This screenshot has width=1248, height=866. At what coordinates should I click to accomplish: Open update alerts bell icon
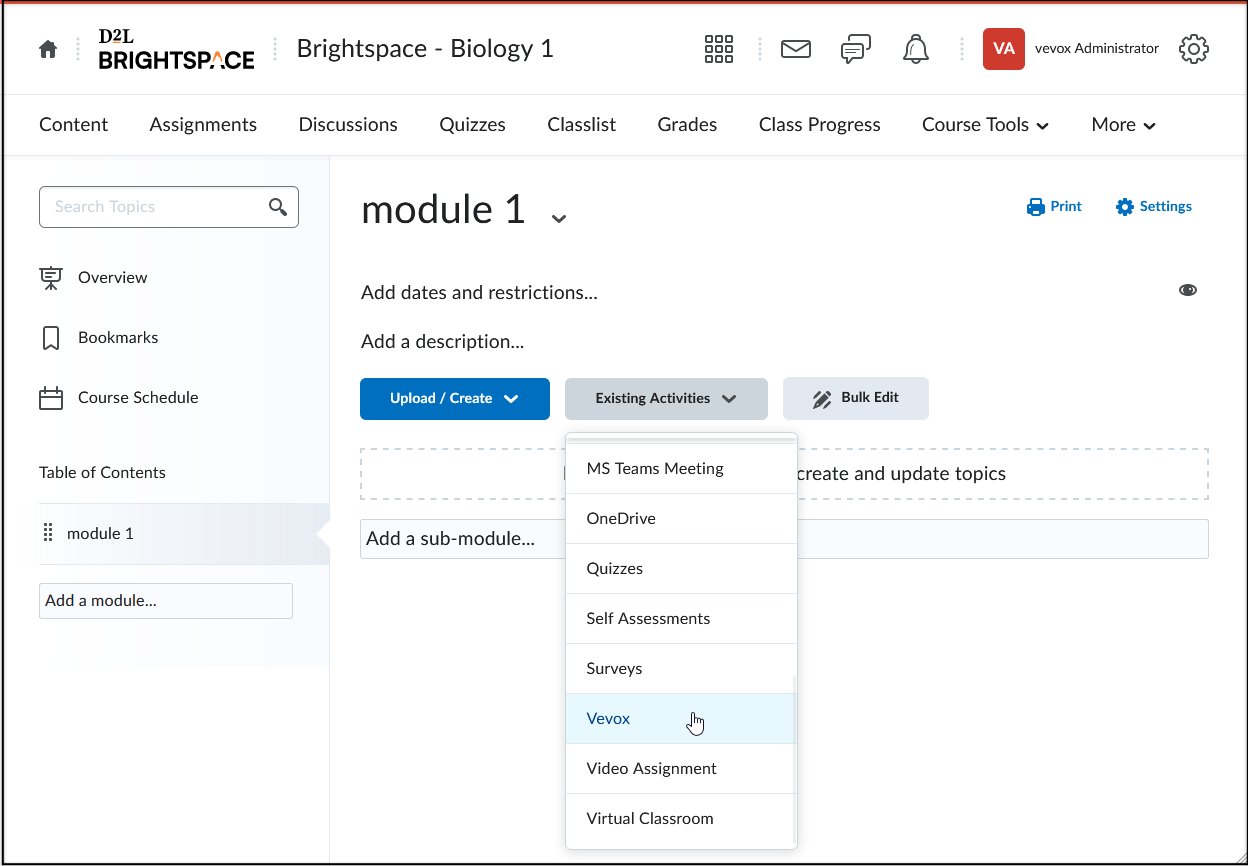pos(915,49)
